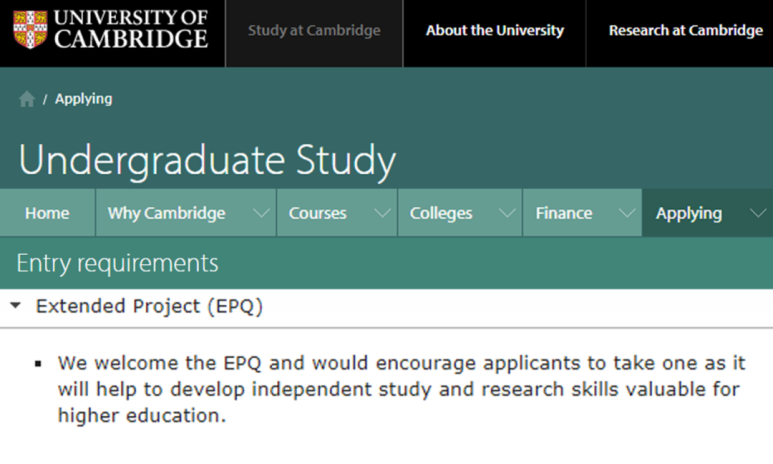Viewport: 773px width, 464px height.
Task: Click the paragraph starting 'We welcome the EPQ'
Action: click(x=401, y=389)
